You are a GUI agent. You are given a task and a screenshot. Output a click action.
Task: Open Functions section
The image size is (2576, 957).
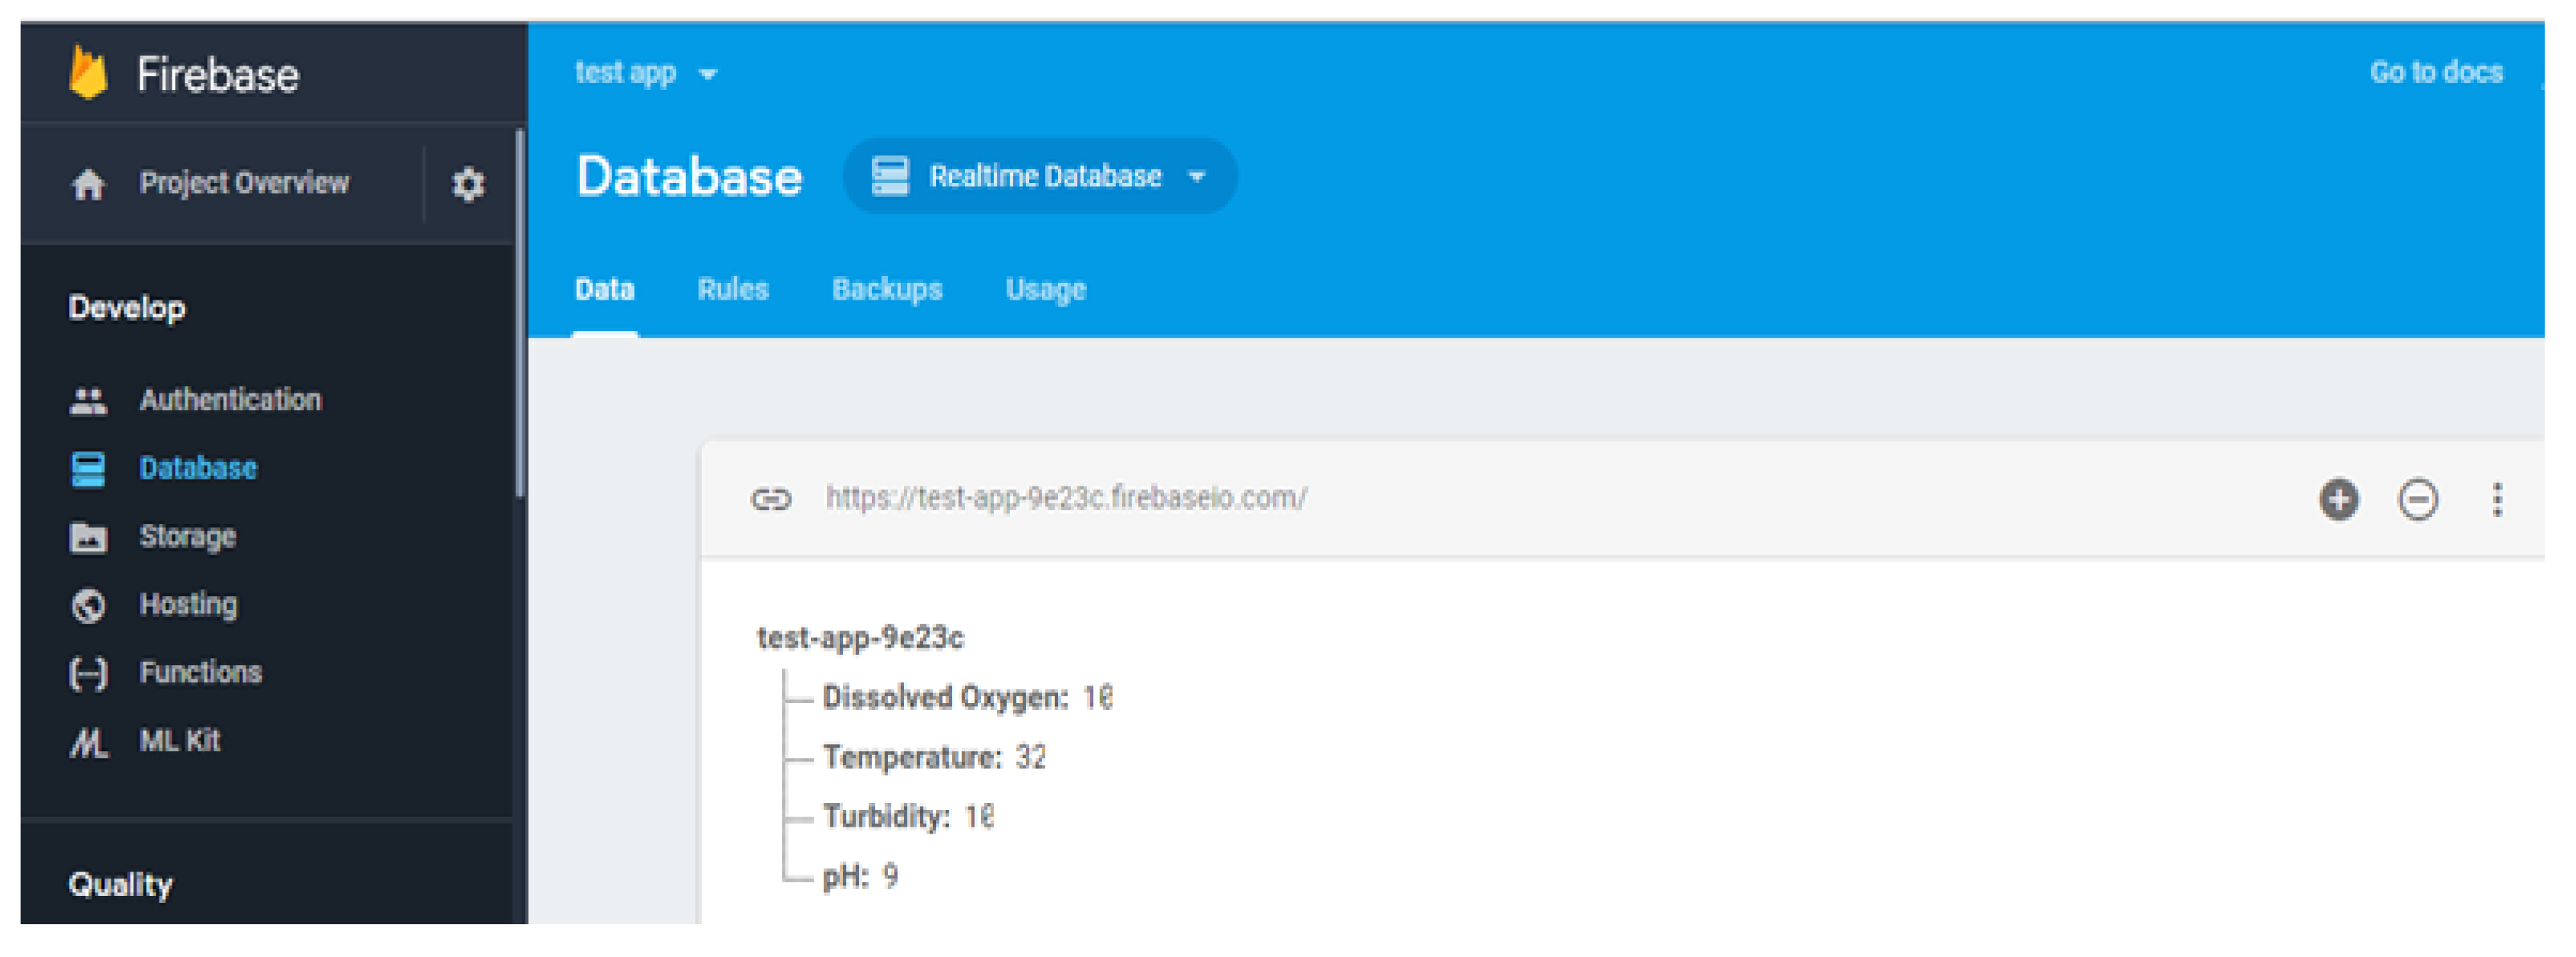[x=200, y=672]
